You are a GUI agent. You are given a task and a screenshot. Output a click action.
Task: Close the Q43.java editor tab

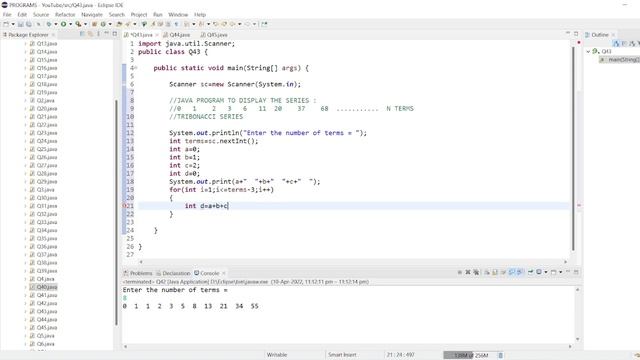pyautogui.click(x=157, y=35)
